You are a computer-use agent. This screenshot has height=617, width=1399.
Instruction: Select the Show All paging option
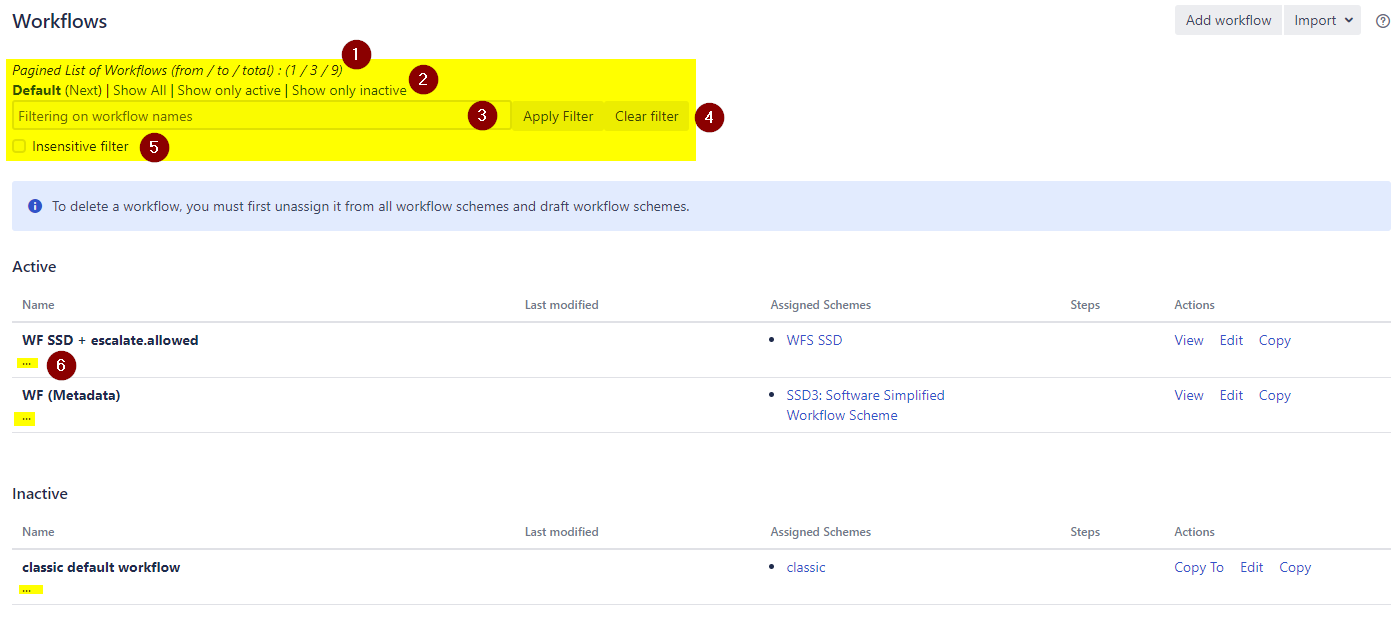point(139,90)
